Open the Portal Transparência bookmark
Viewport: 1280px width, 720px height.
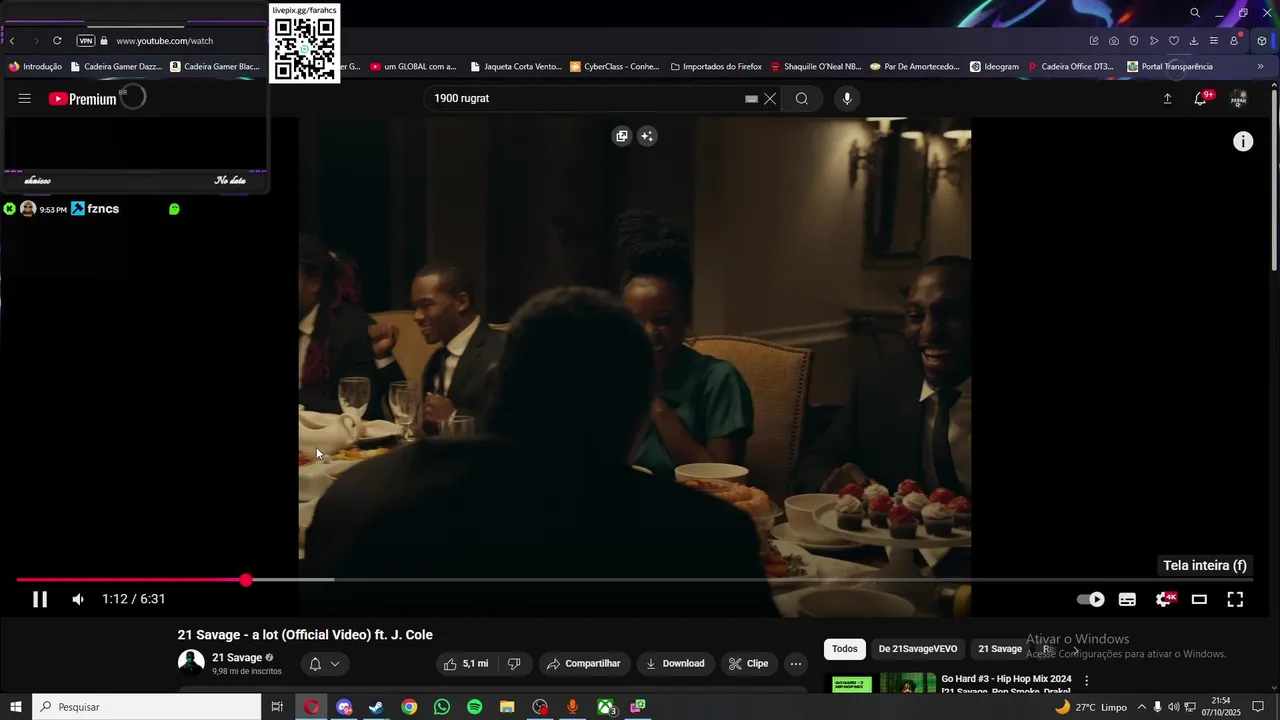[1170, 67]
